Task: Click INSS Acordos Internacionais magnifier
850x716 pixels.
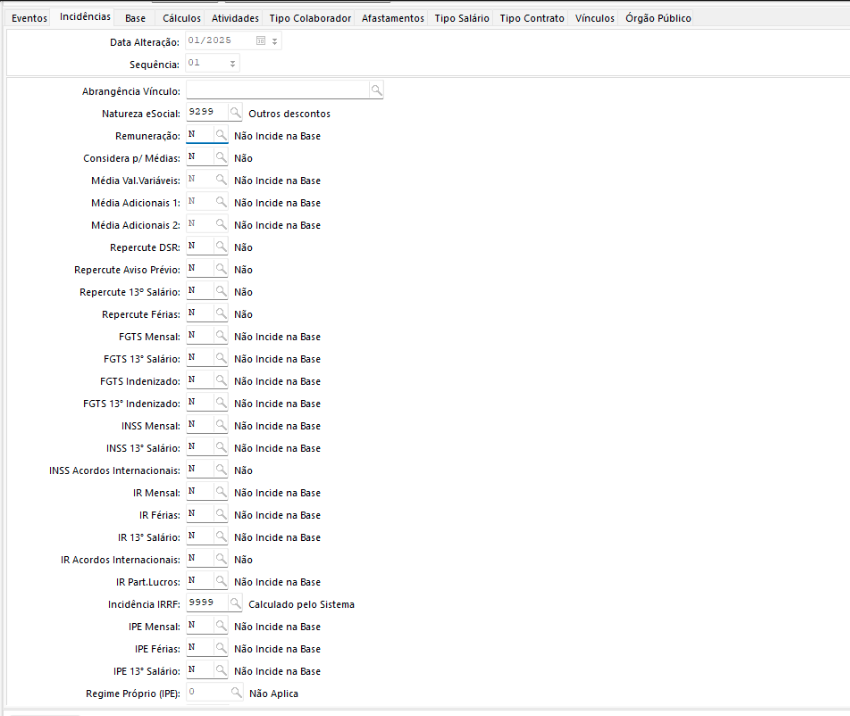Action: 221,469
